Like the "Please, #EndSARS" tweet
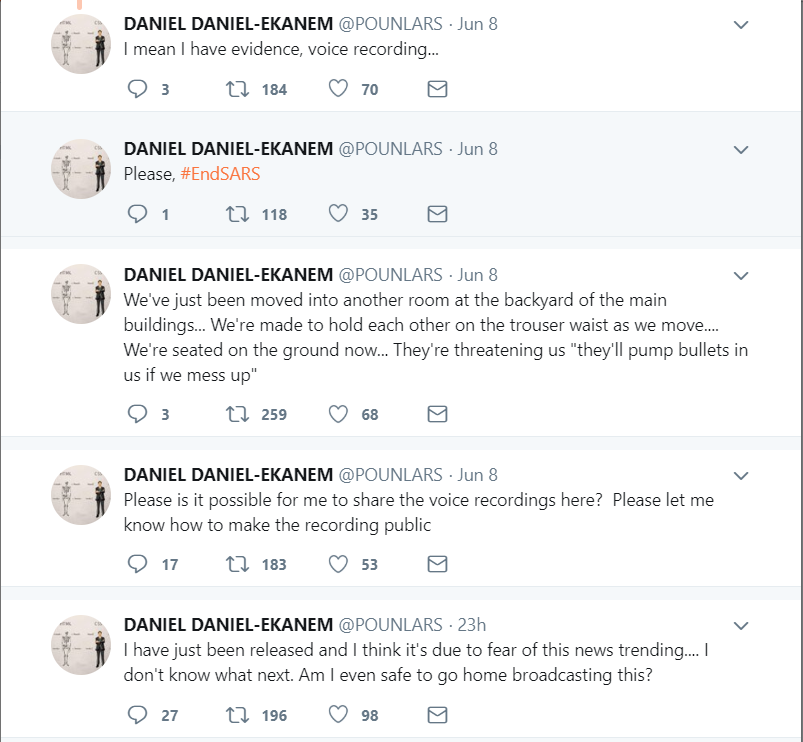 click(x=338, y=214)
